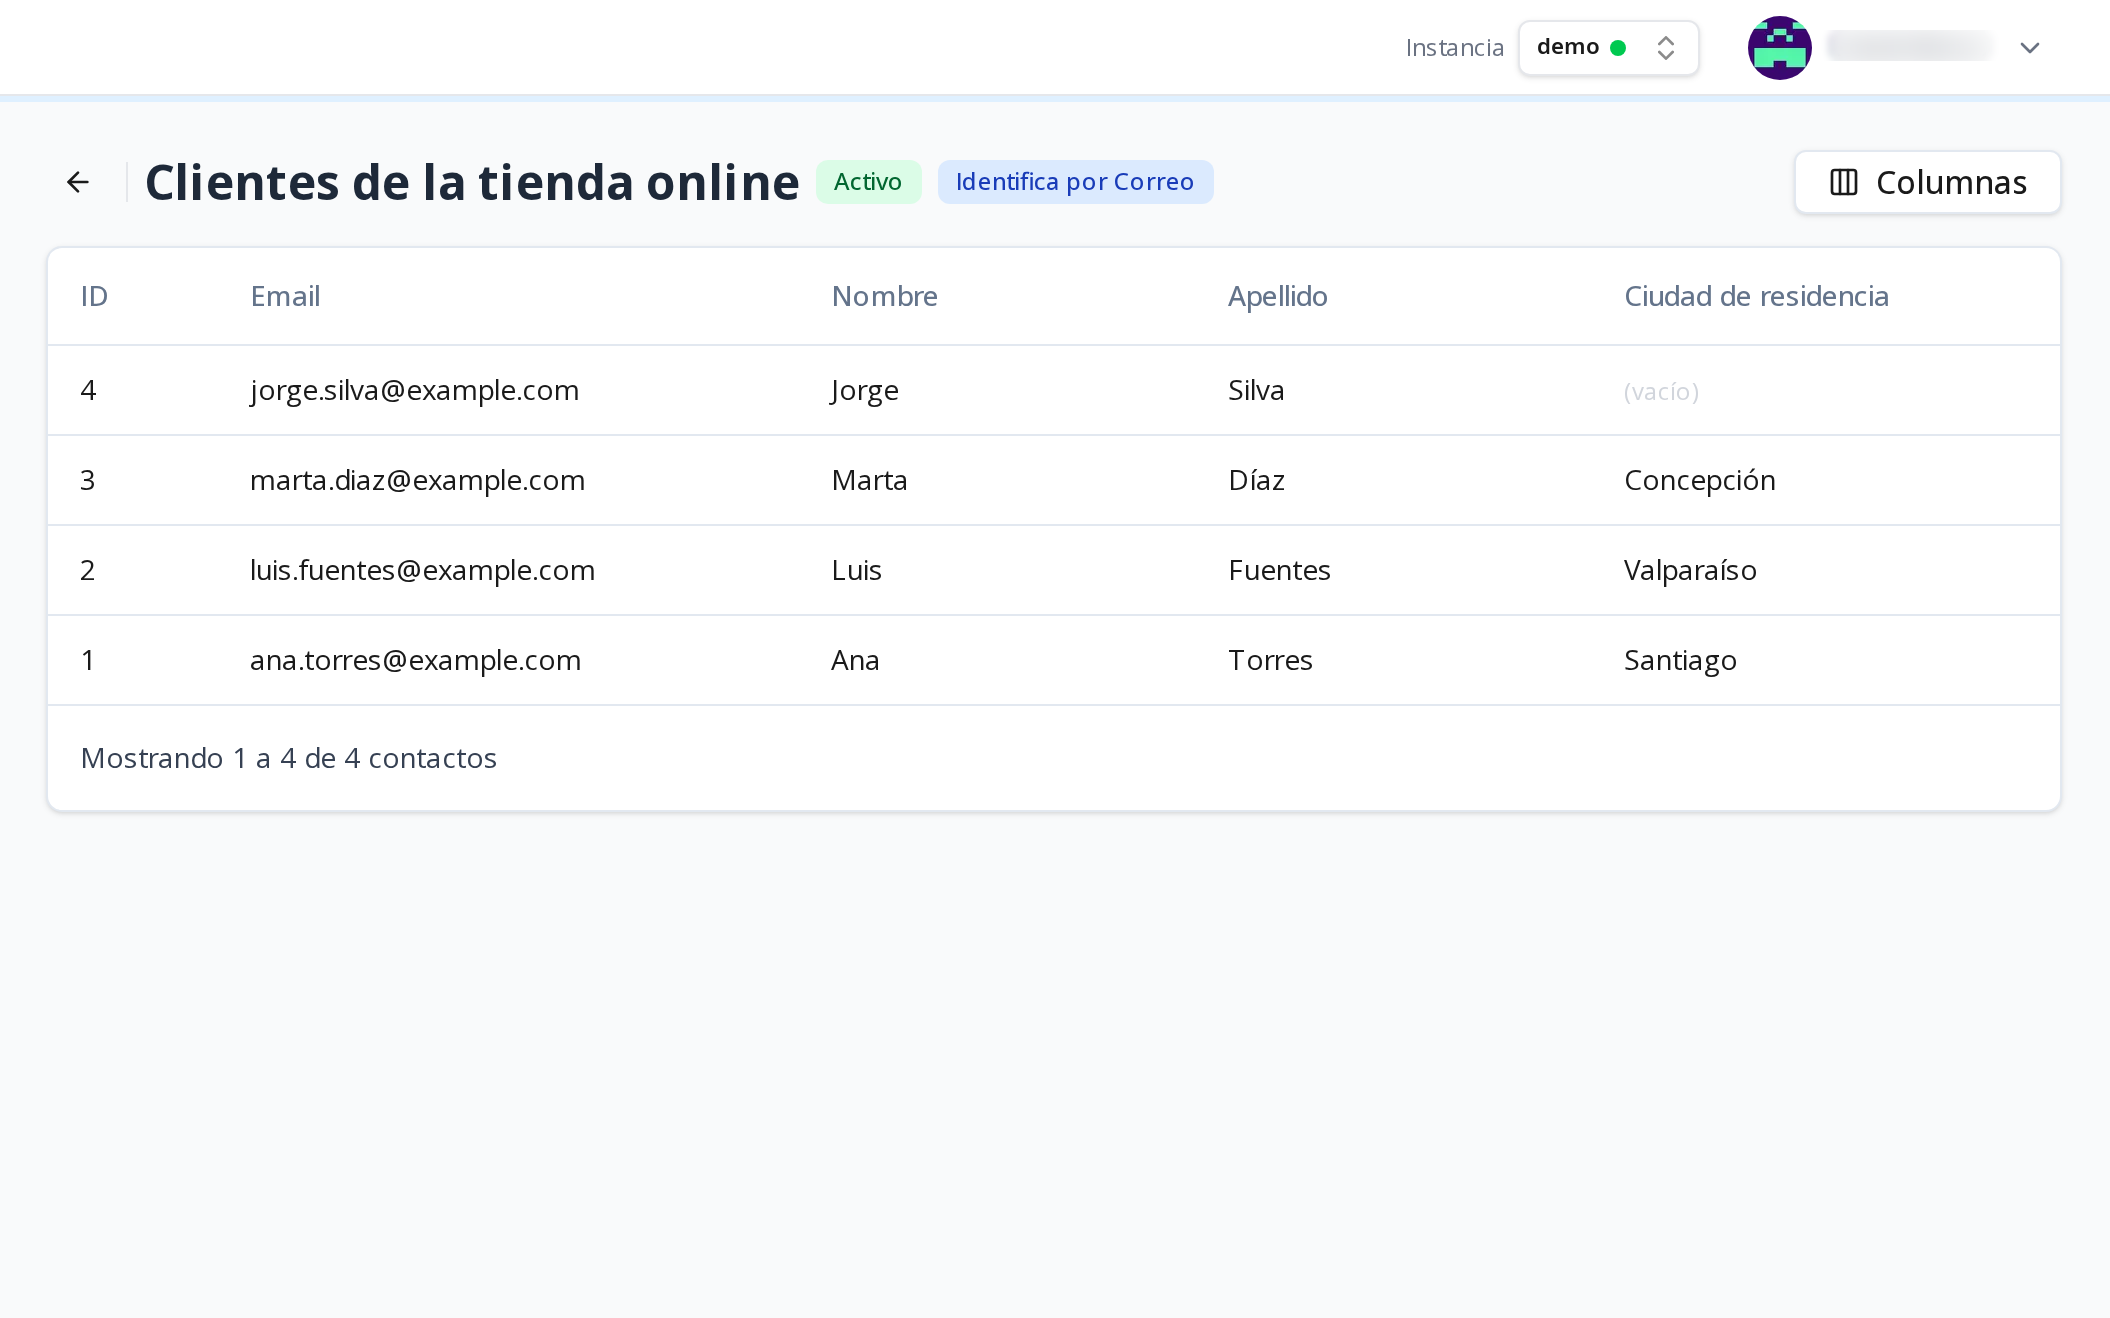Viewport: 2110px width, 1318px height.
Task: Select ana.torres@example.com email cell
Action: 415,660
